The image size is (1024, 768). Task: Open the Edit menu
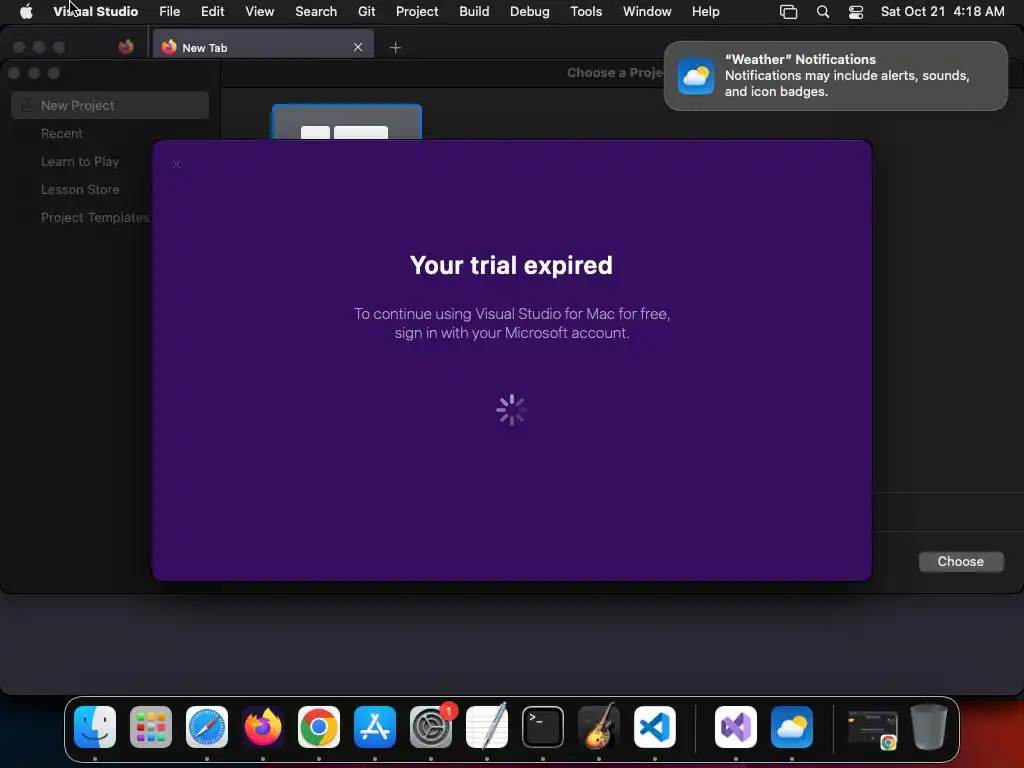pos(212,11)
